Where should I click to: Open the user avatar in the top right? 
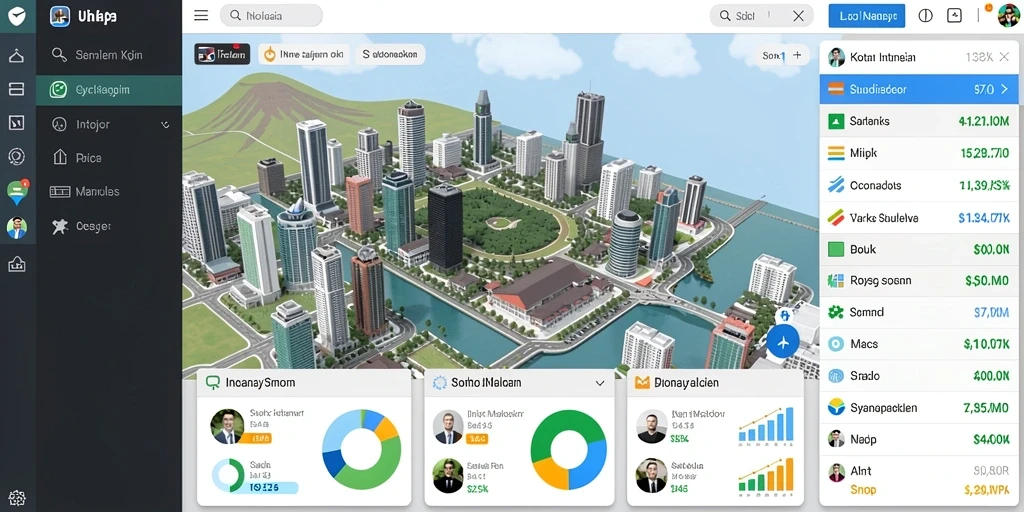1008,16
